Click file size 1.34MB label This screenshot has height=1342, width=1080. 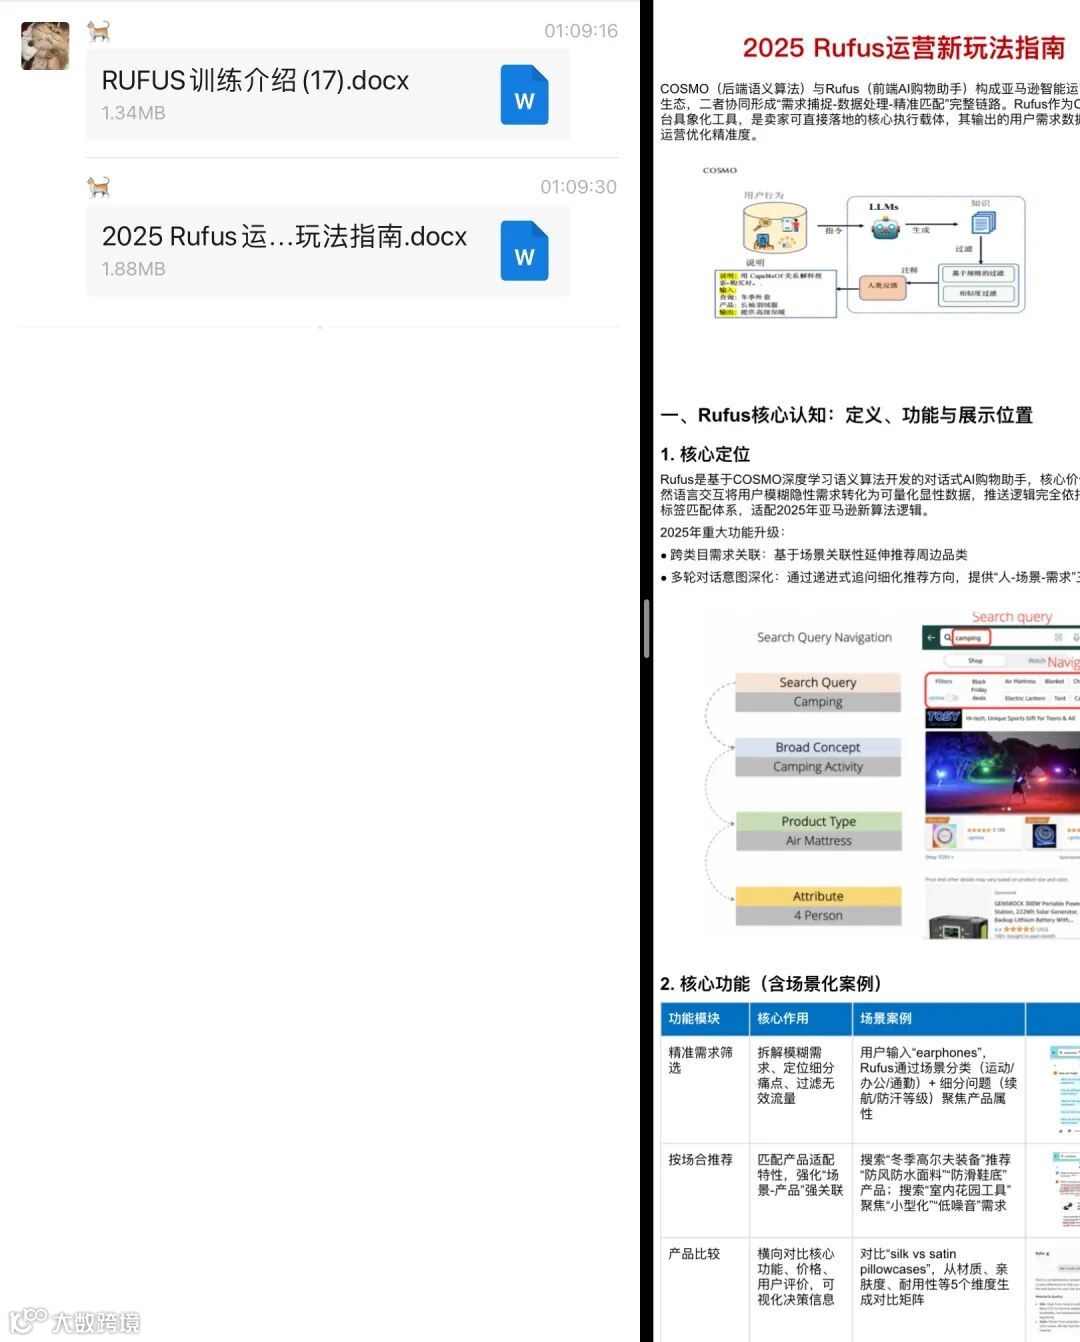(x=133, y=113)
